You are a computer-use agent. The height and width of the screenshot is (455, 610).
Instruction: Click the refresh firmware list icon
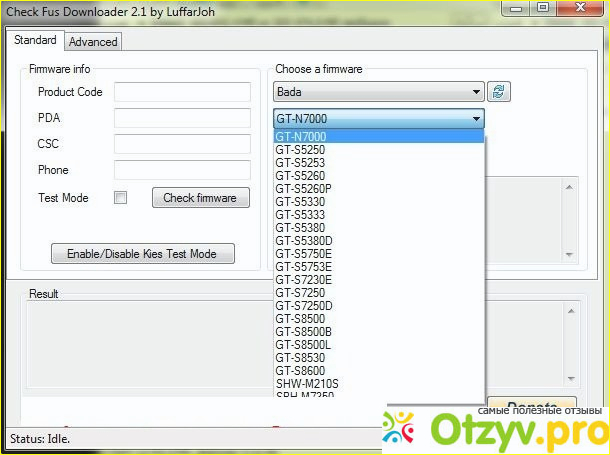(499, 92)
